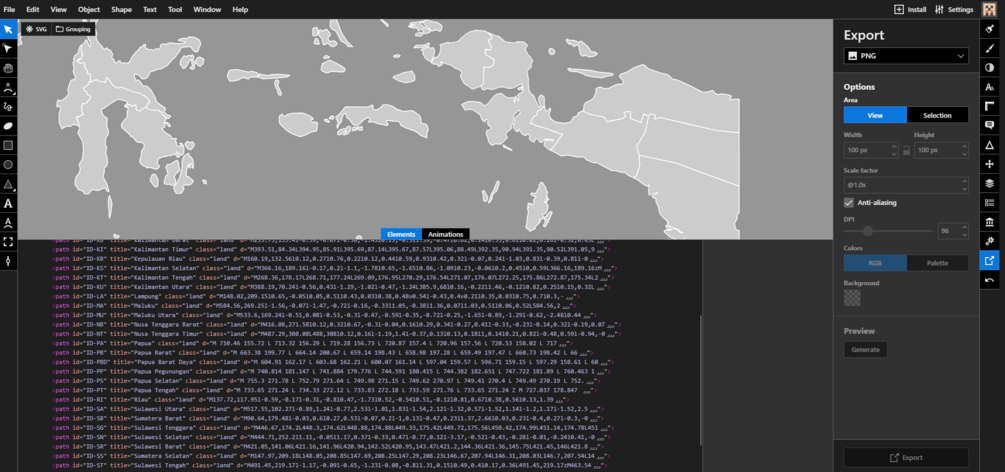Screen dimensions: 1005x472
Task: Select the Text on path tool
Action: (x=8, y=223)
